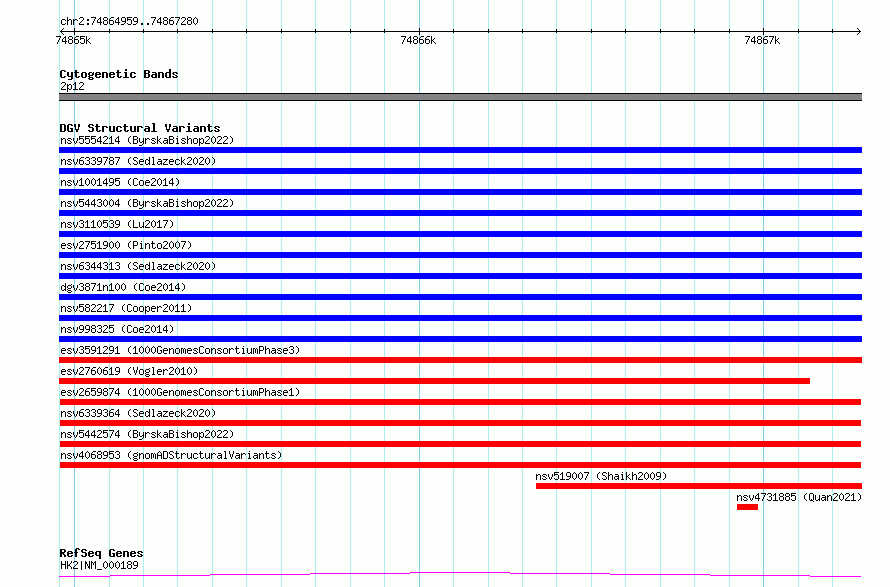Viewport: 890px width, 587px height.
Task: Click the magenta HK2 gene line
Action: 460,575
